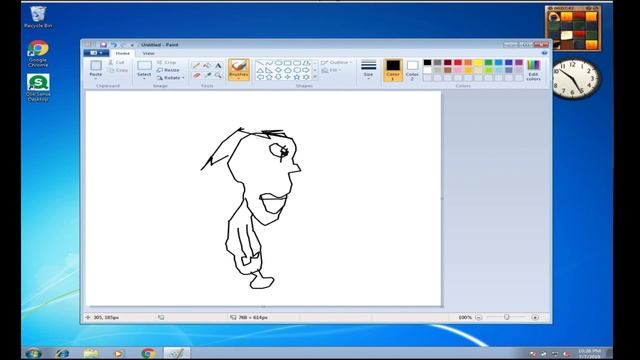The width and height of the screenshot is (640, 360).
Task: Expand the full Shapes gallery
Action: 315,77
